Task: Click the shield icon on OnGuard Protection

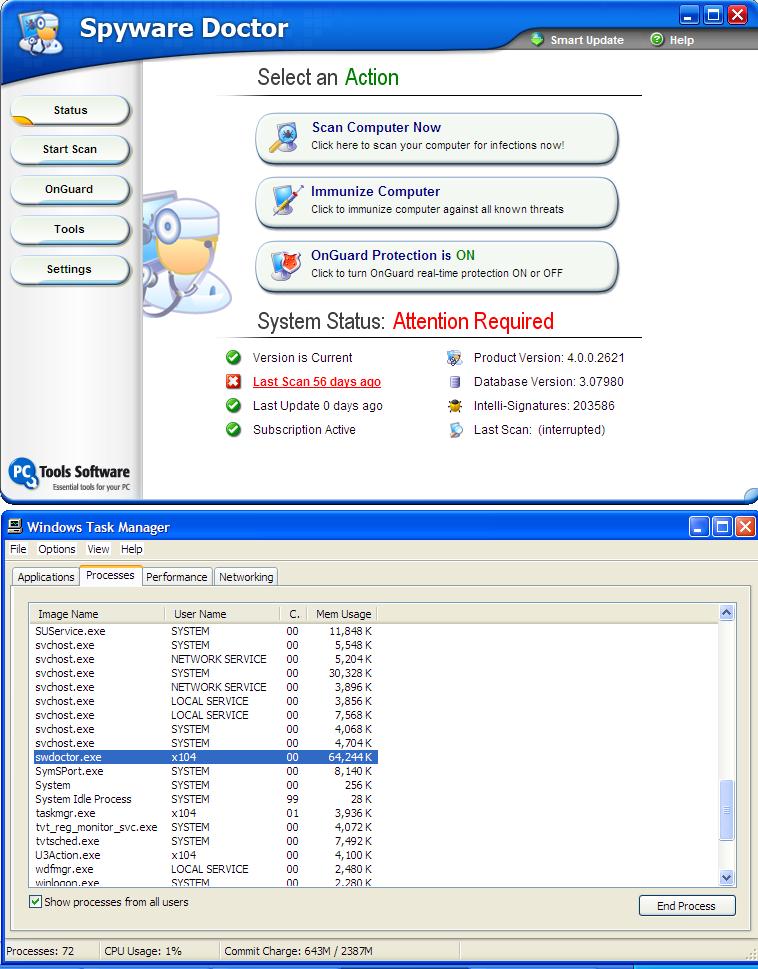Action: point(286,266)
